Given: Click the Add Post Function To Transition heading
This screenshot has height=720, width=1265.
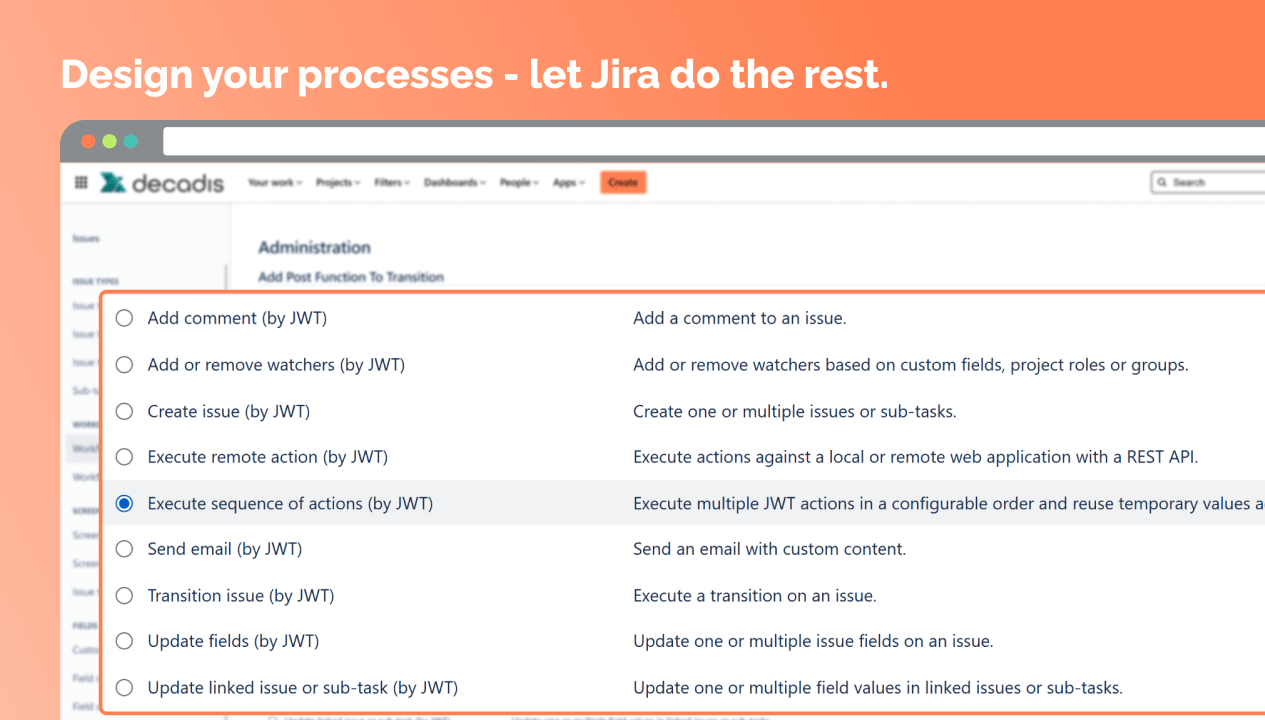Looking at the screenshot, I should point(351,277).
